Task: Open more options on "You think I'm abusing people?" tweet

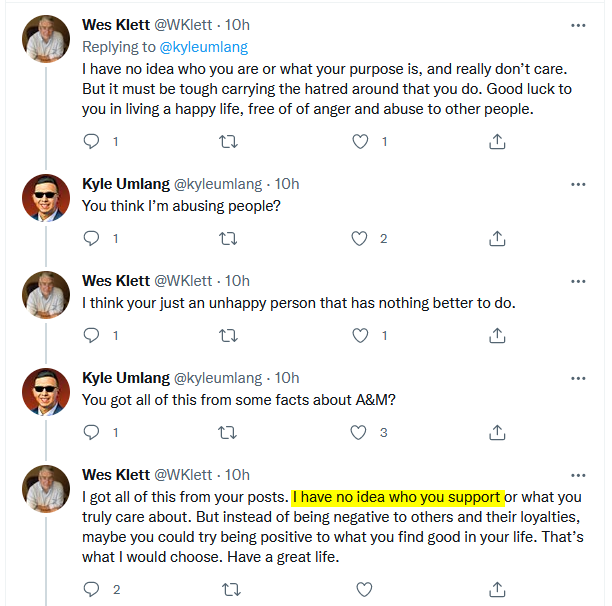Action: 578,184
